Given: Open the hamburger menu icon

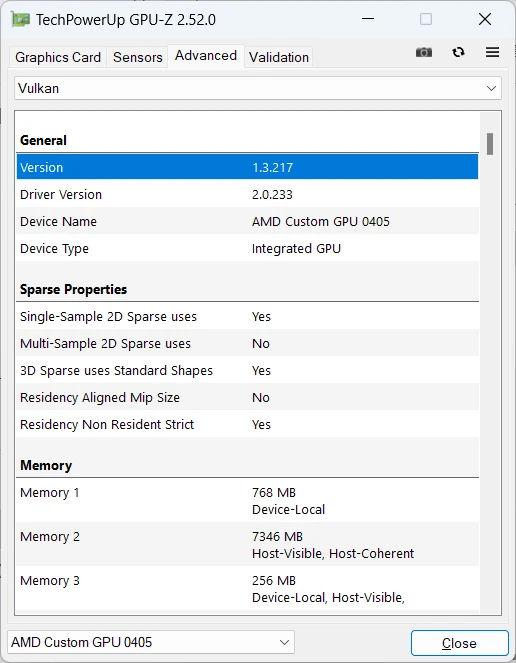Looking at the screenshot, I should pyautogui.click(x=492, y=52).
